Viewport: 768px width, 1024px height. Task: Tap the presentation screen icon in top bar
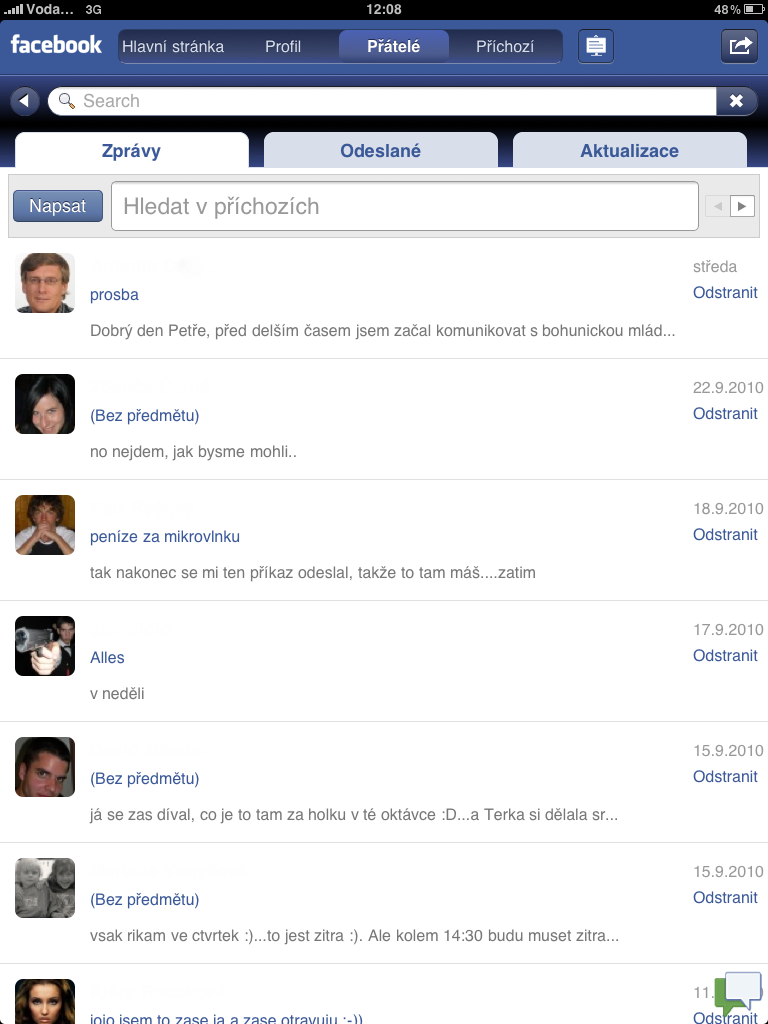(x=596, y=46)
